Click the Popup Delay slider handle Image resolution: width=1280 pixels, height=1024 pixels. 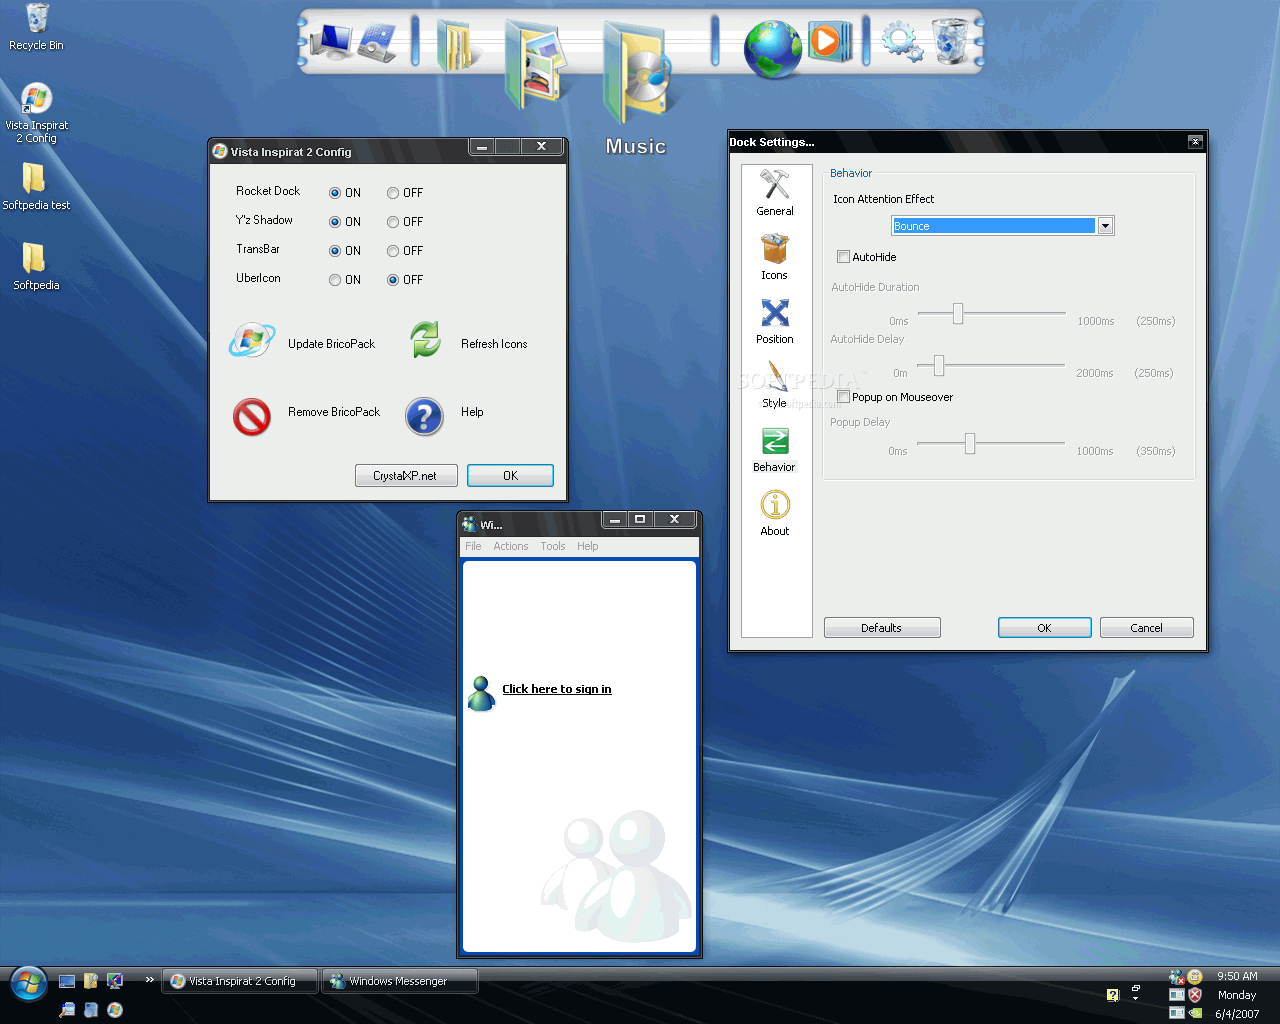(x=970, y=444)
